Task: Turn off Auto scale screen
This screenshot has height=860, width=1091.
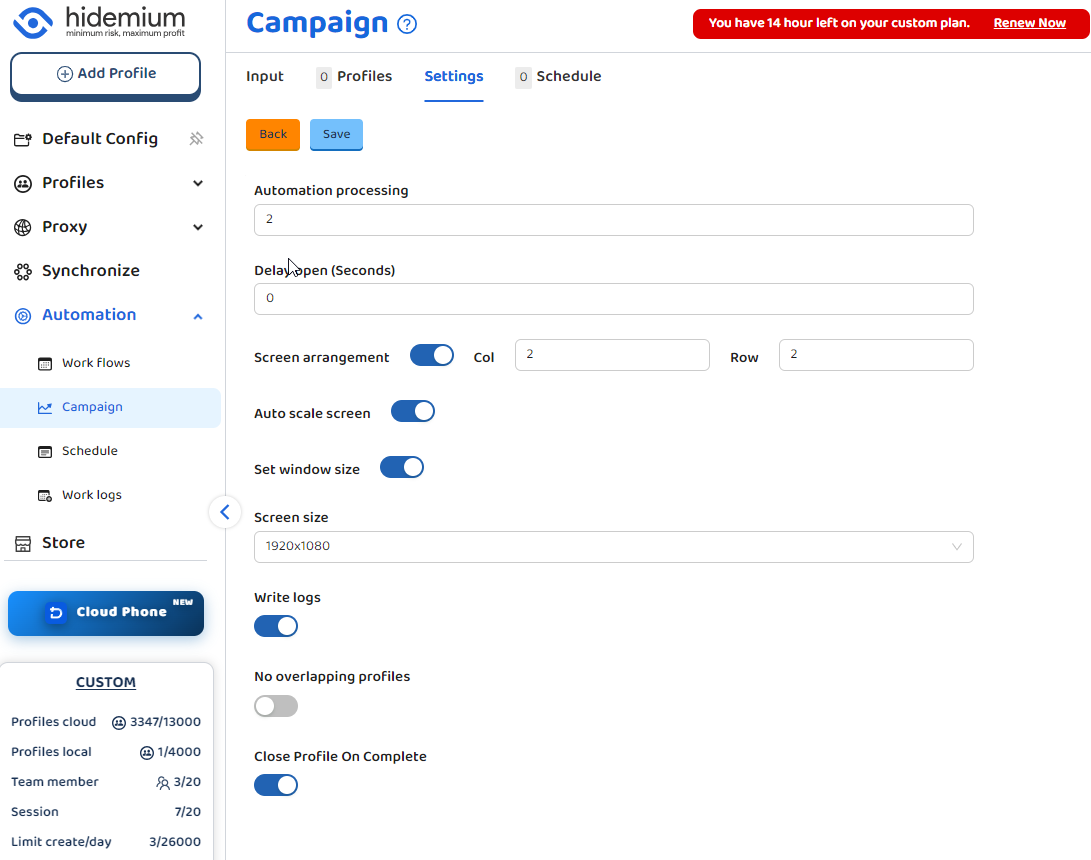Action: click(412, 412)
